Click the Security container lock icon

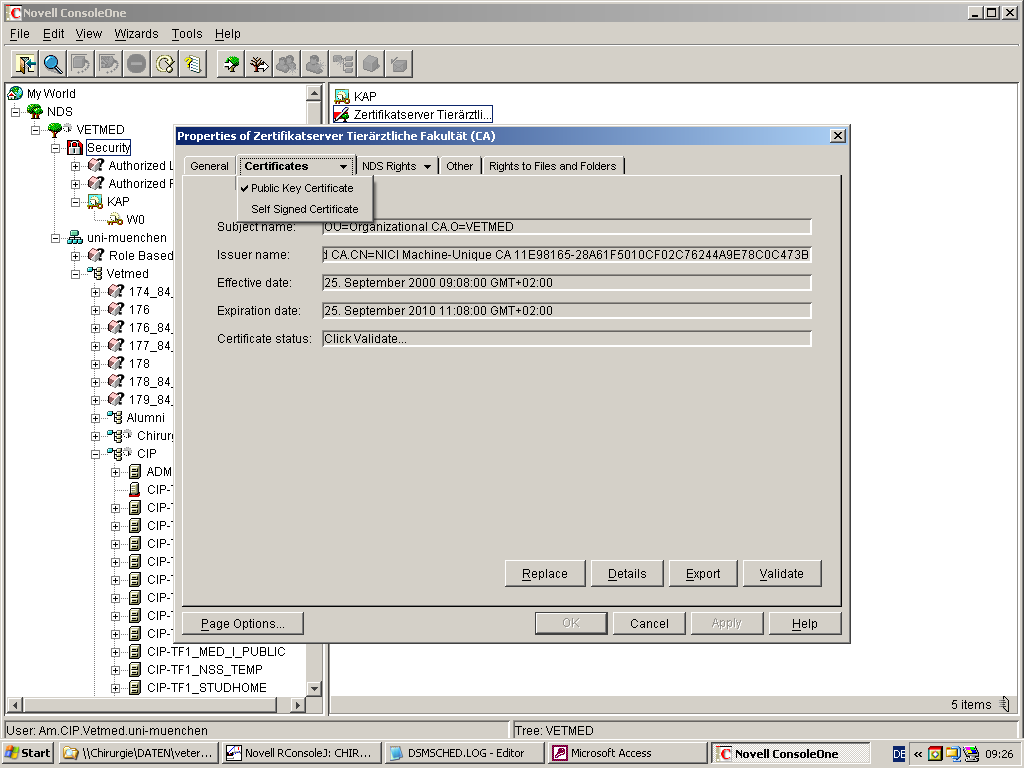[74, 148]
